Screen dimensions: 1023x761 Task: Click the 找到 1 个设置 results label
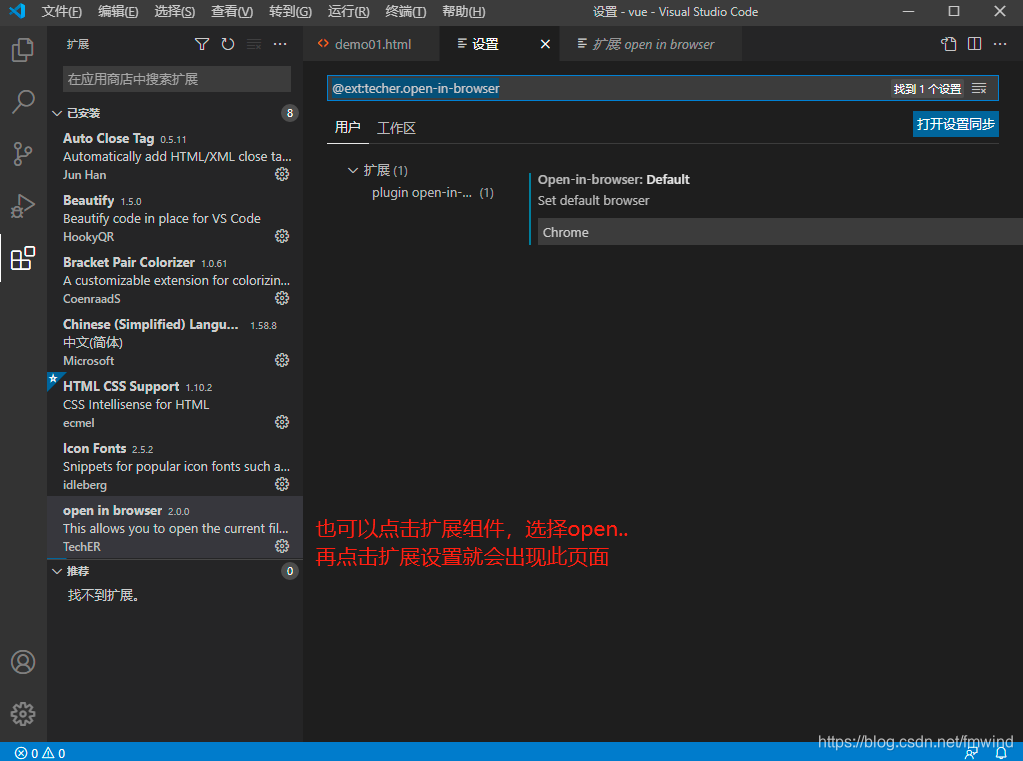point(927,89)
